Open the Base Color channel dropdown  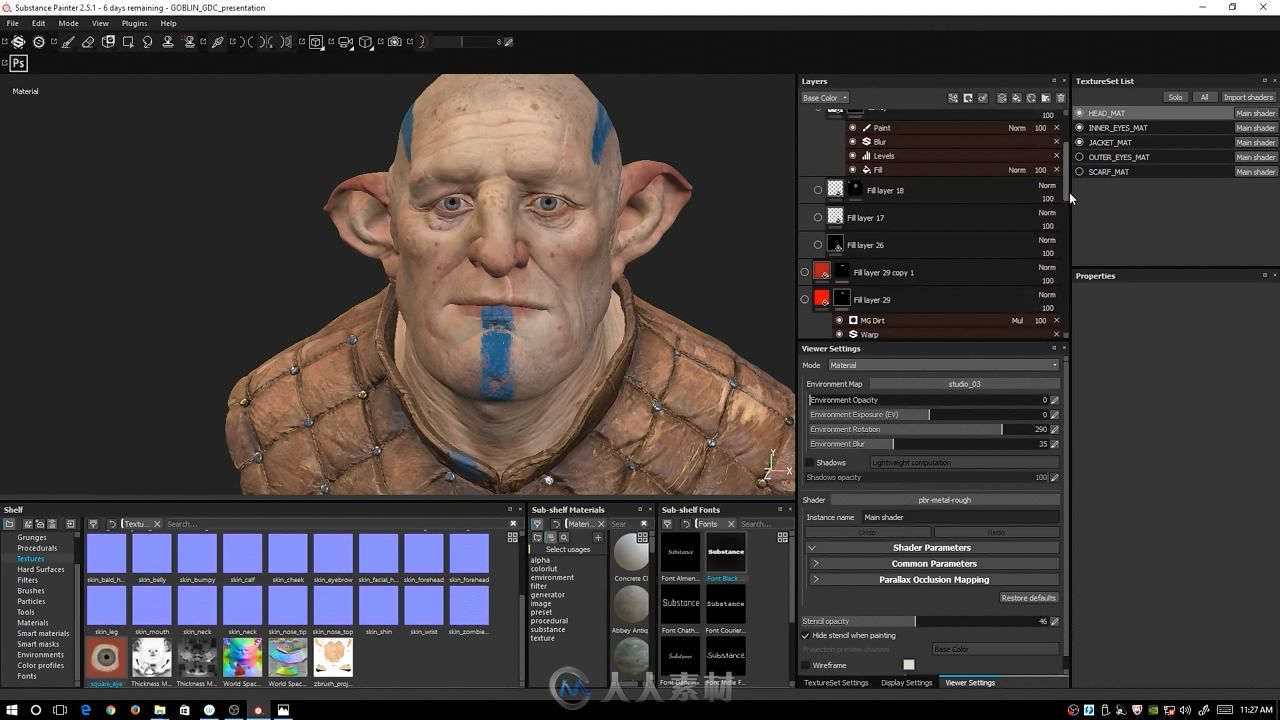(825, 98)
